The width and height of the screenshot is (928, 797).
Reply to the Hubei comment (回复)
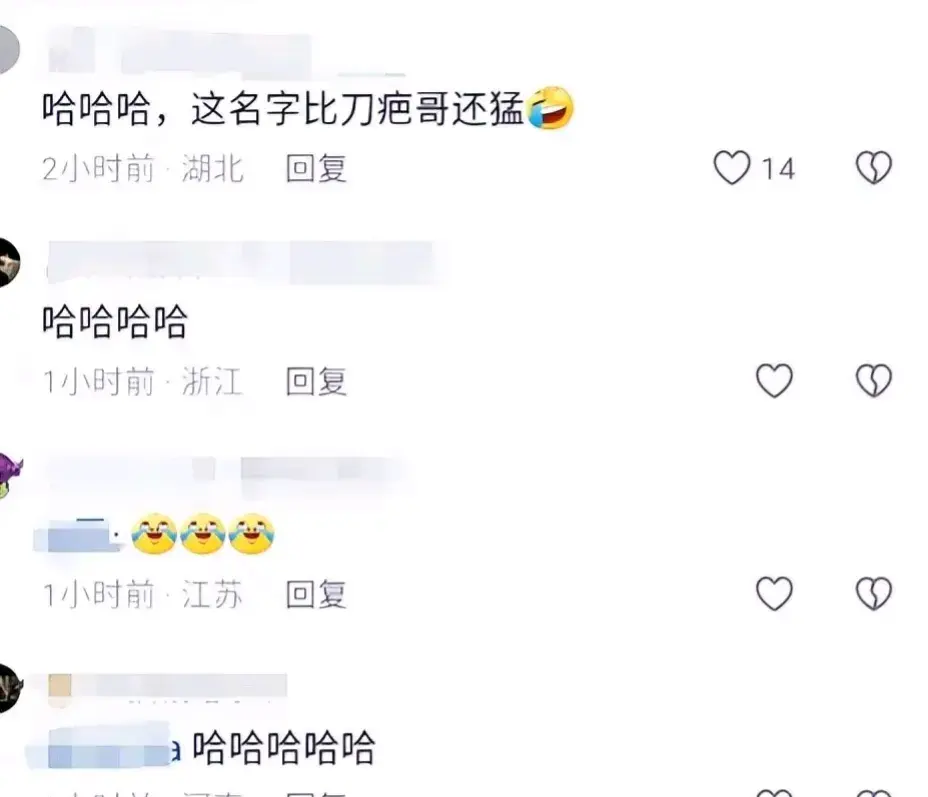[316, 169]
